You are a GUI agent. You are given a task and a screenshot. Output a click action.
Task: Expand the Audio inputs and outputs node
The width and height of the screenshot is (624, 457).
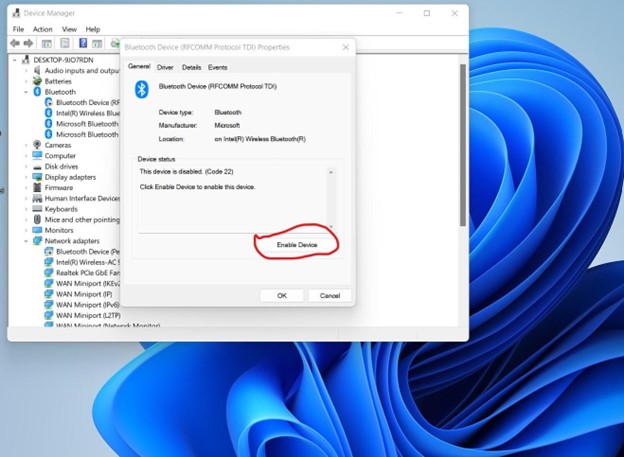pos(26,71)
